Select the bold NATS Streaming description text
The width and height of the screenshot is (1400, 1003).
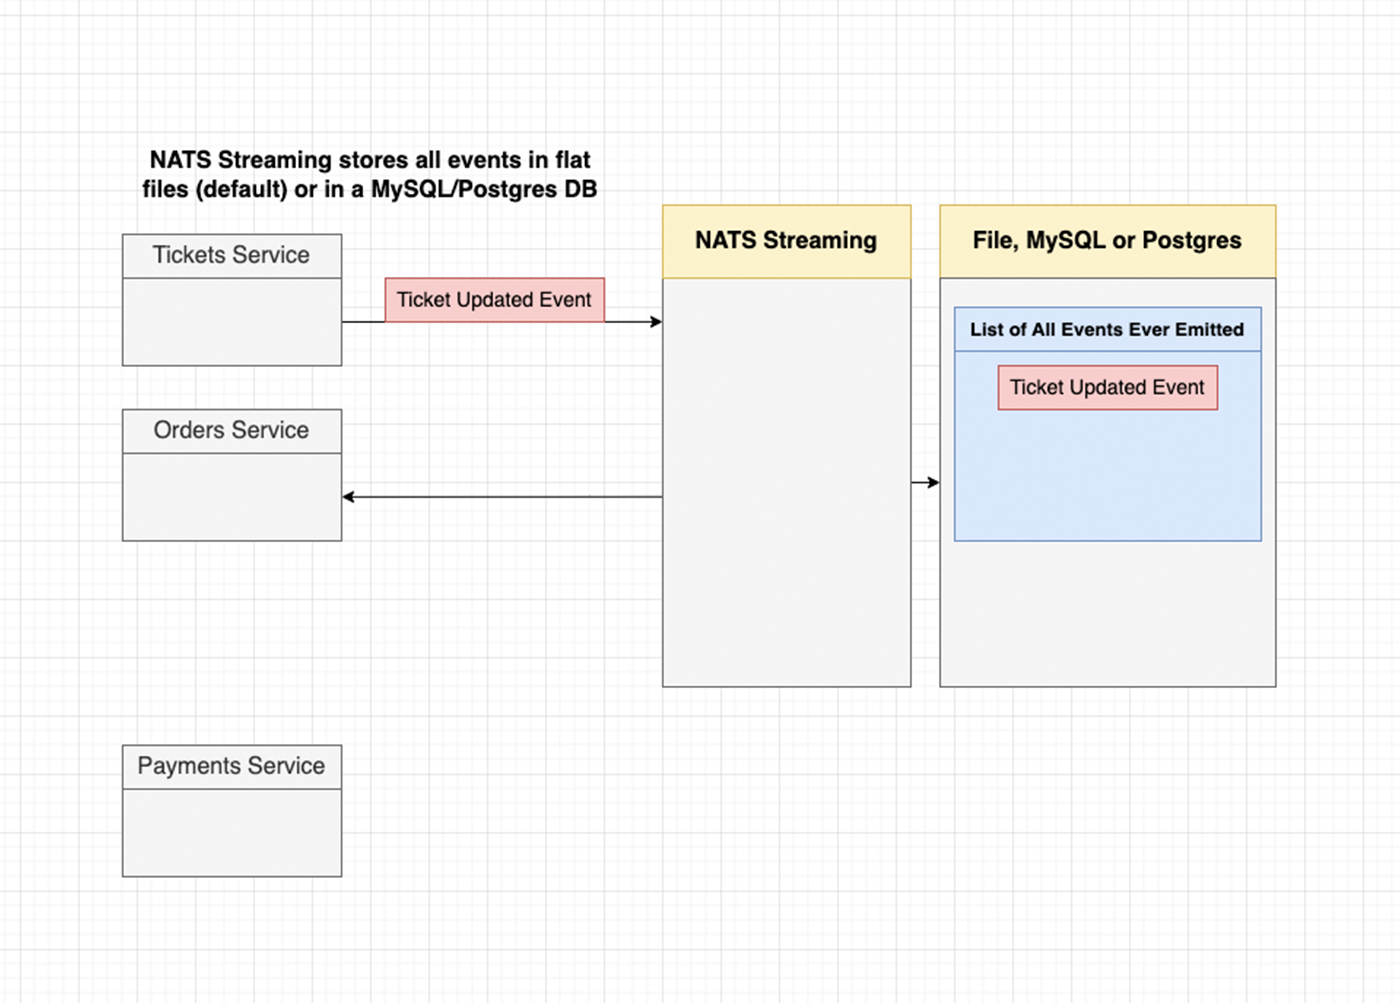[x=369, y=175]
